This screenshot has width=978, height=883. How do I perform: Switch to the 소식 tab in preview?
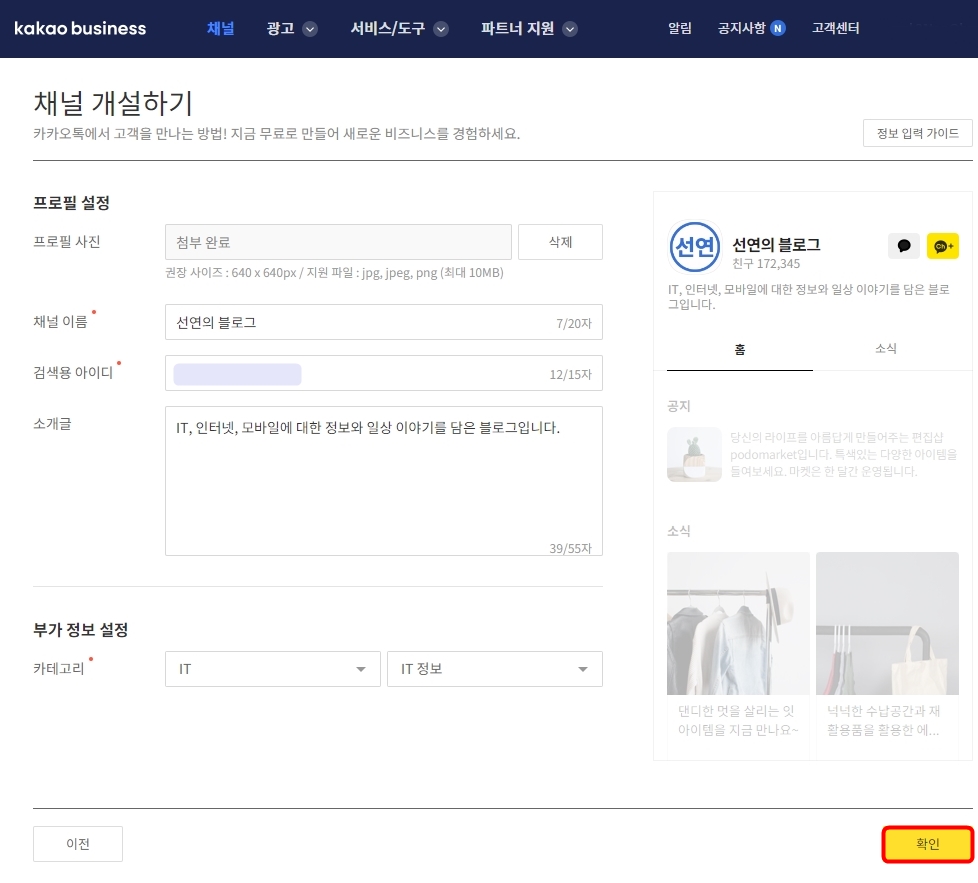point(884,348)
